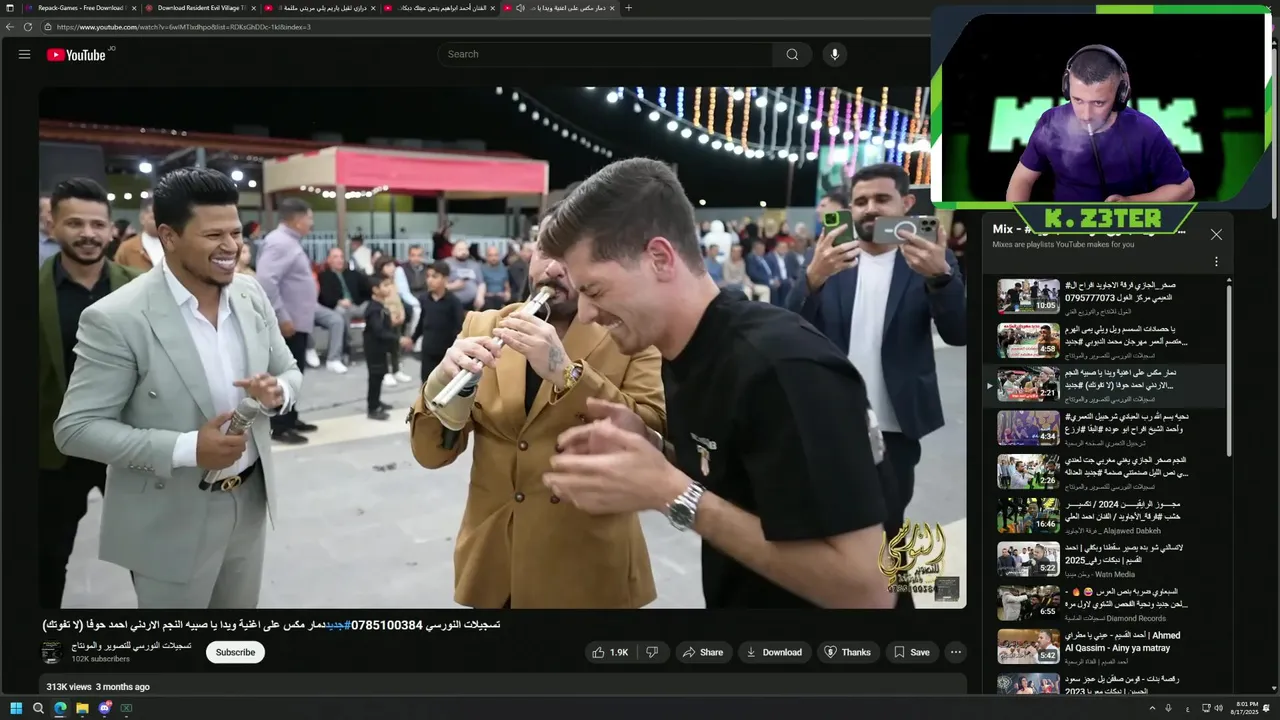Image resolution: width=1280 pixels, height=720 pixels.
Task: Switch to third tab, first YouTube tab
Action: tap(318, 8)
